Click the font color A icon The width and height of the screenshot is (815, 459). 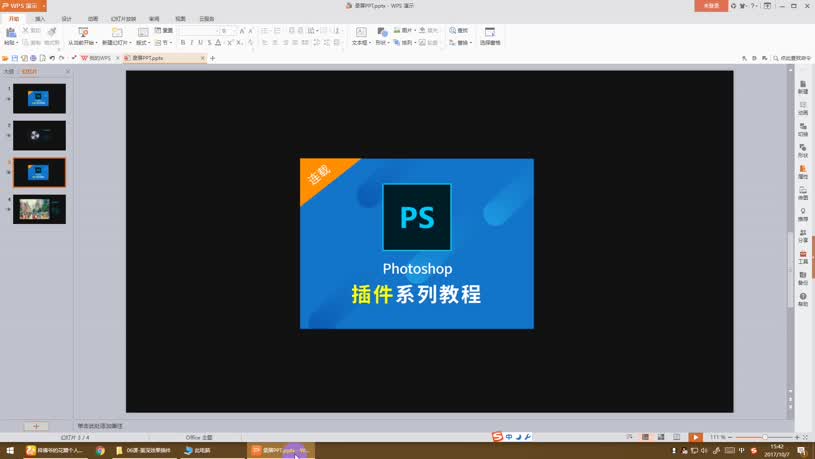click(x=218, y=43)
